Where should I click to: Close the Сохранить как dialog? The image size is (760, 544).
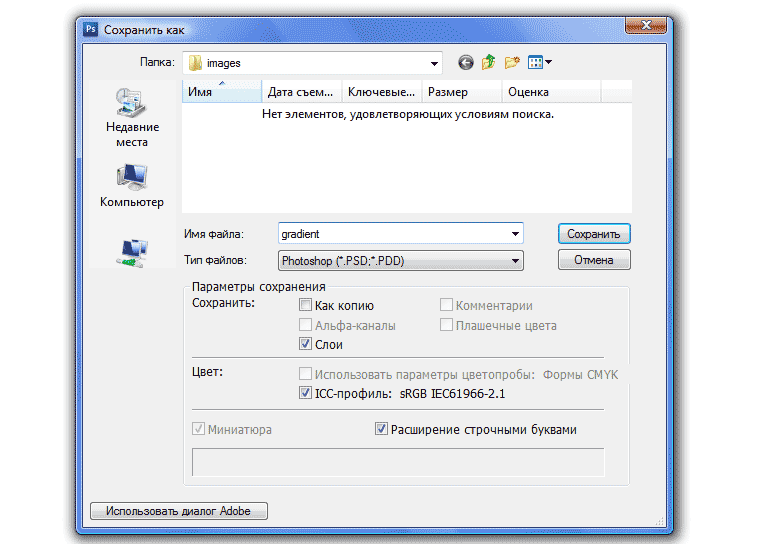click(646, 25)
